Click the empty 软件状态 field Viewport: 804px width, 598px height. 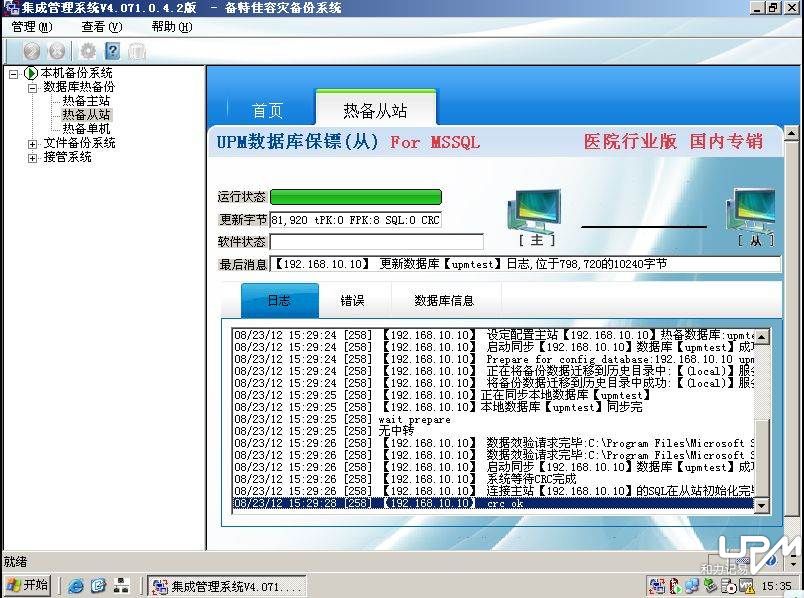(x=376, y=242)
